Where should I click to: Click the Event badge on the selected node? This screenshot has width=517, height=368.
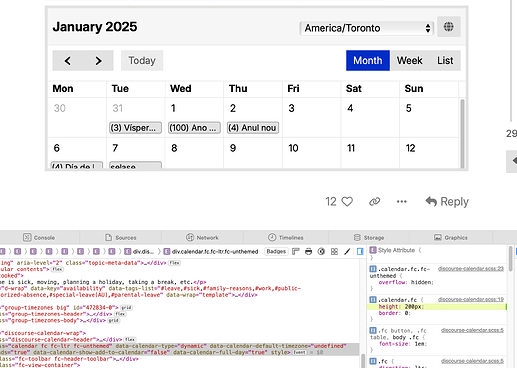click(299, 352)
